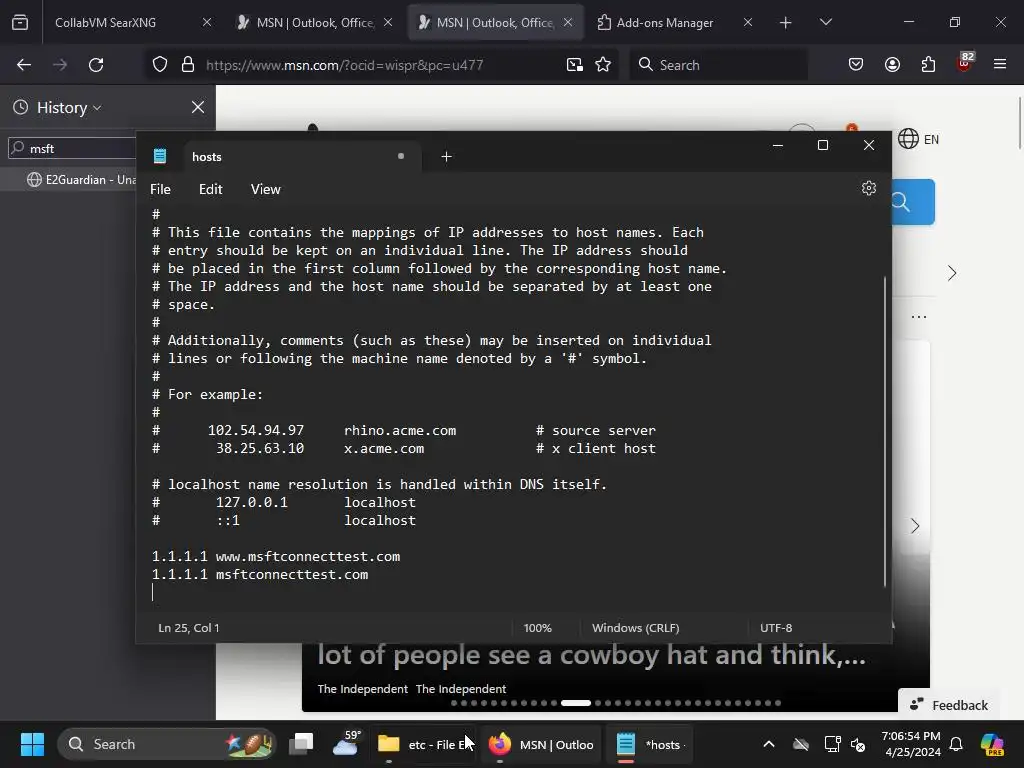1024x768 pixels.
Task: Add a new Notepad tab
Action: 446,157
